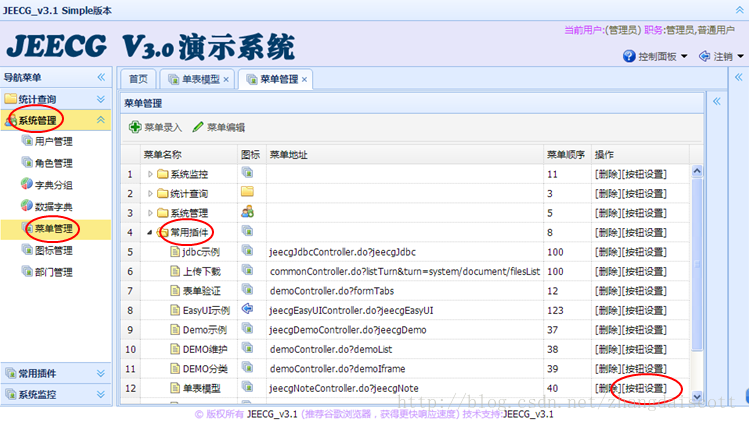
Task: Click the 常用插件 accordion panel icon
Action: click(11, 373)
